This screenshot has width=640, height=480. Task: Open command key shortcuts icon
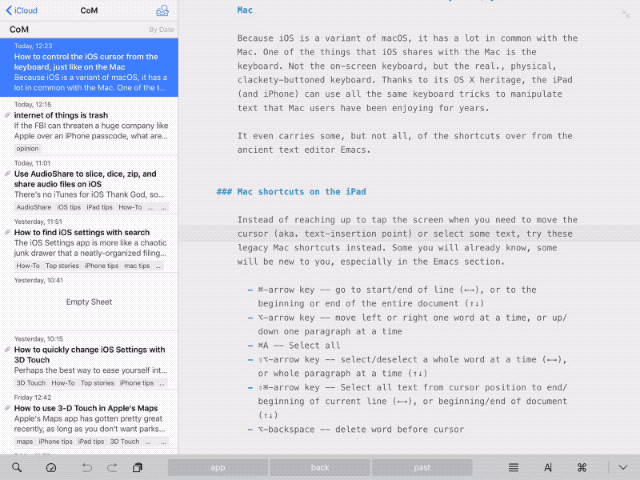point(582,467)
